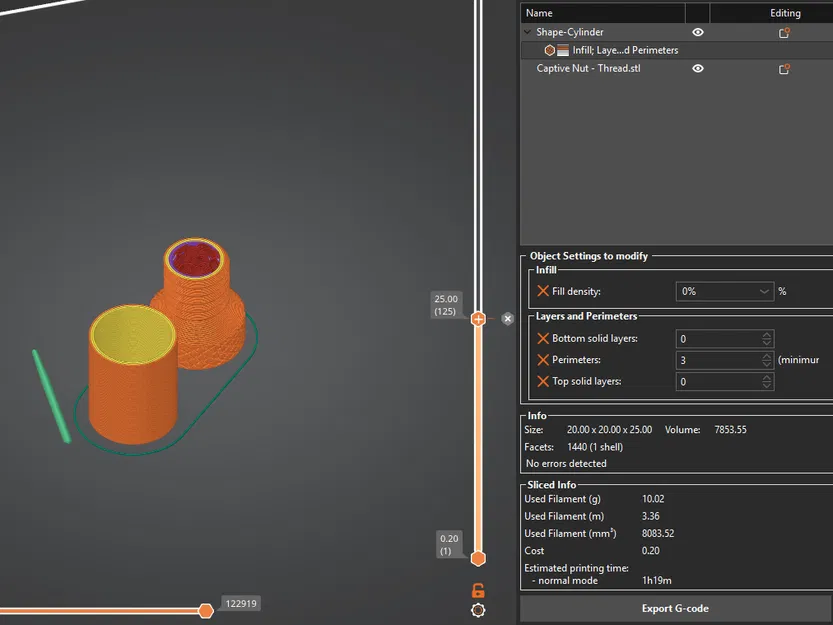The height and width of the screenshot is (625, 833).
Task: Remove the Perimeters override
Action: (542, 360)
